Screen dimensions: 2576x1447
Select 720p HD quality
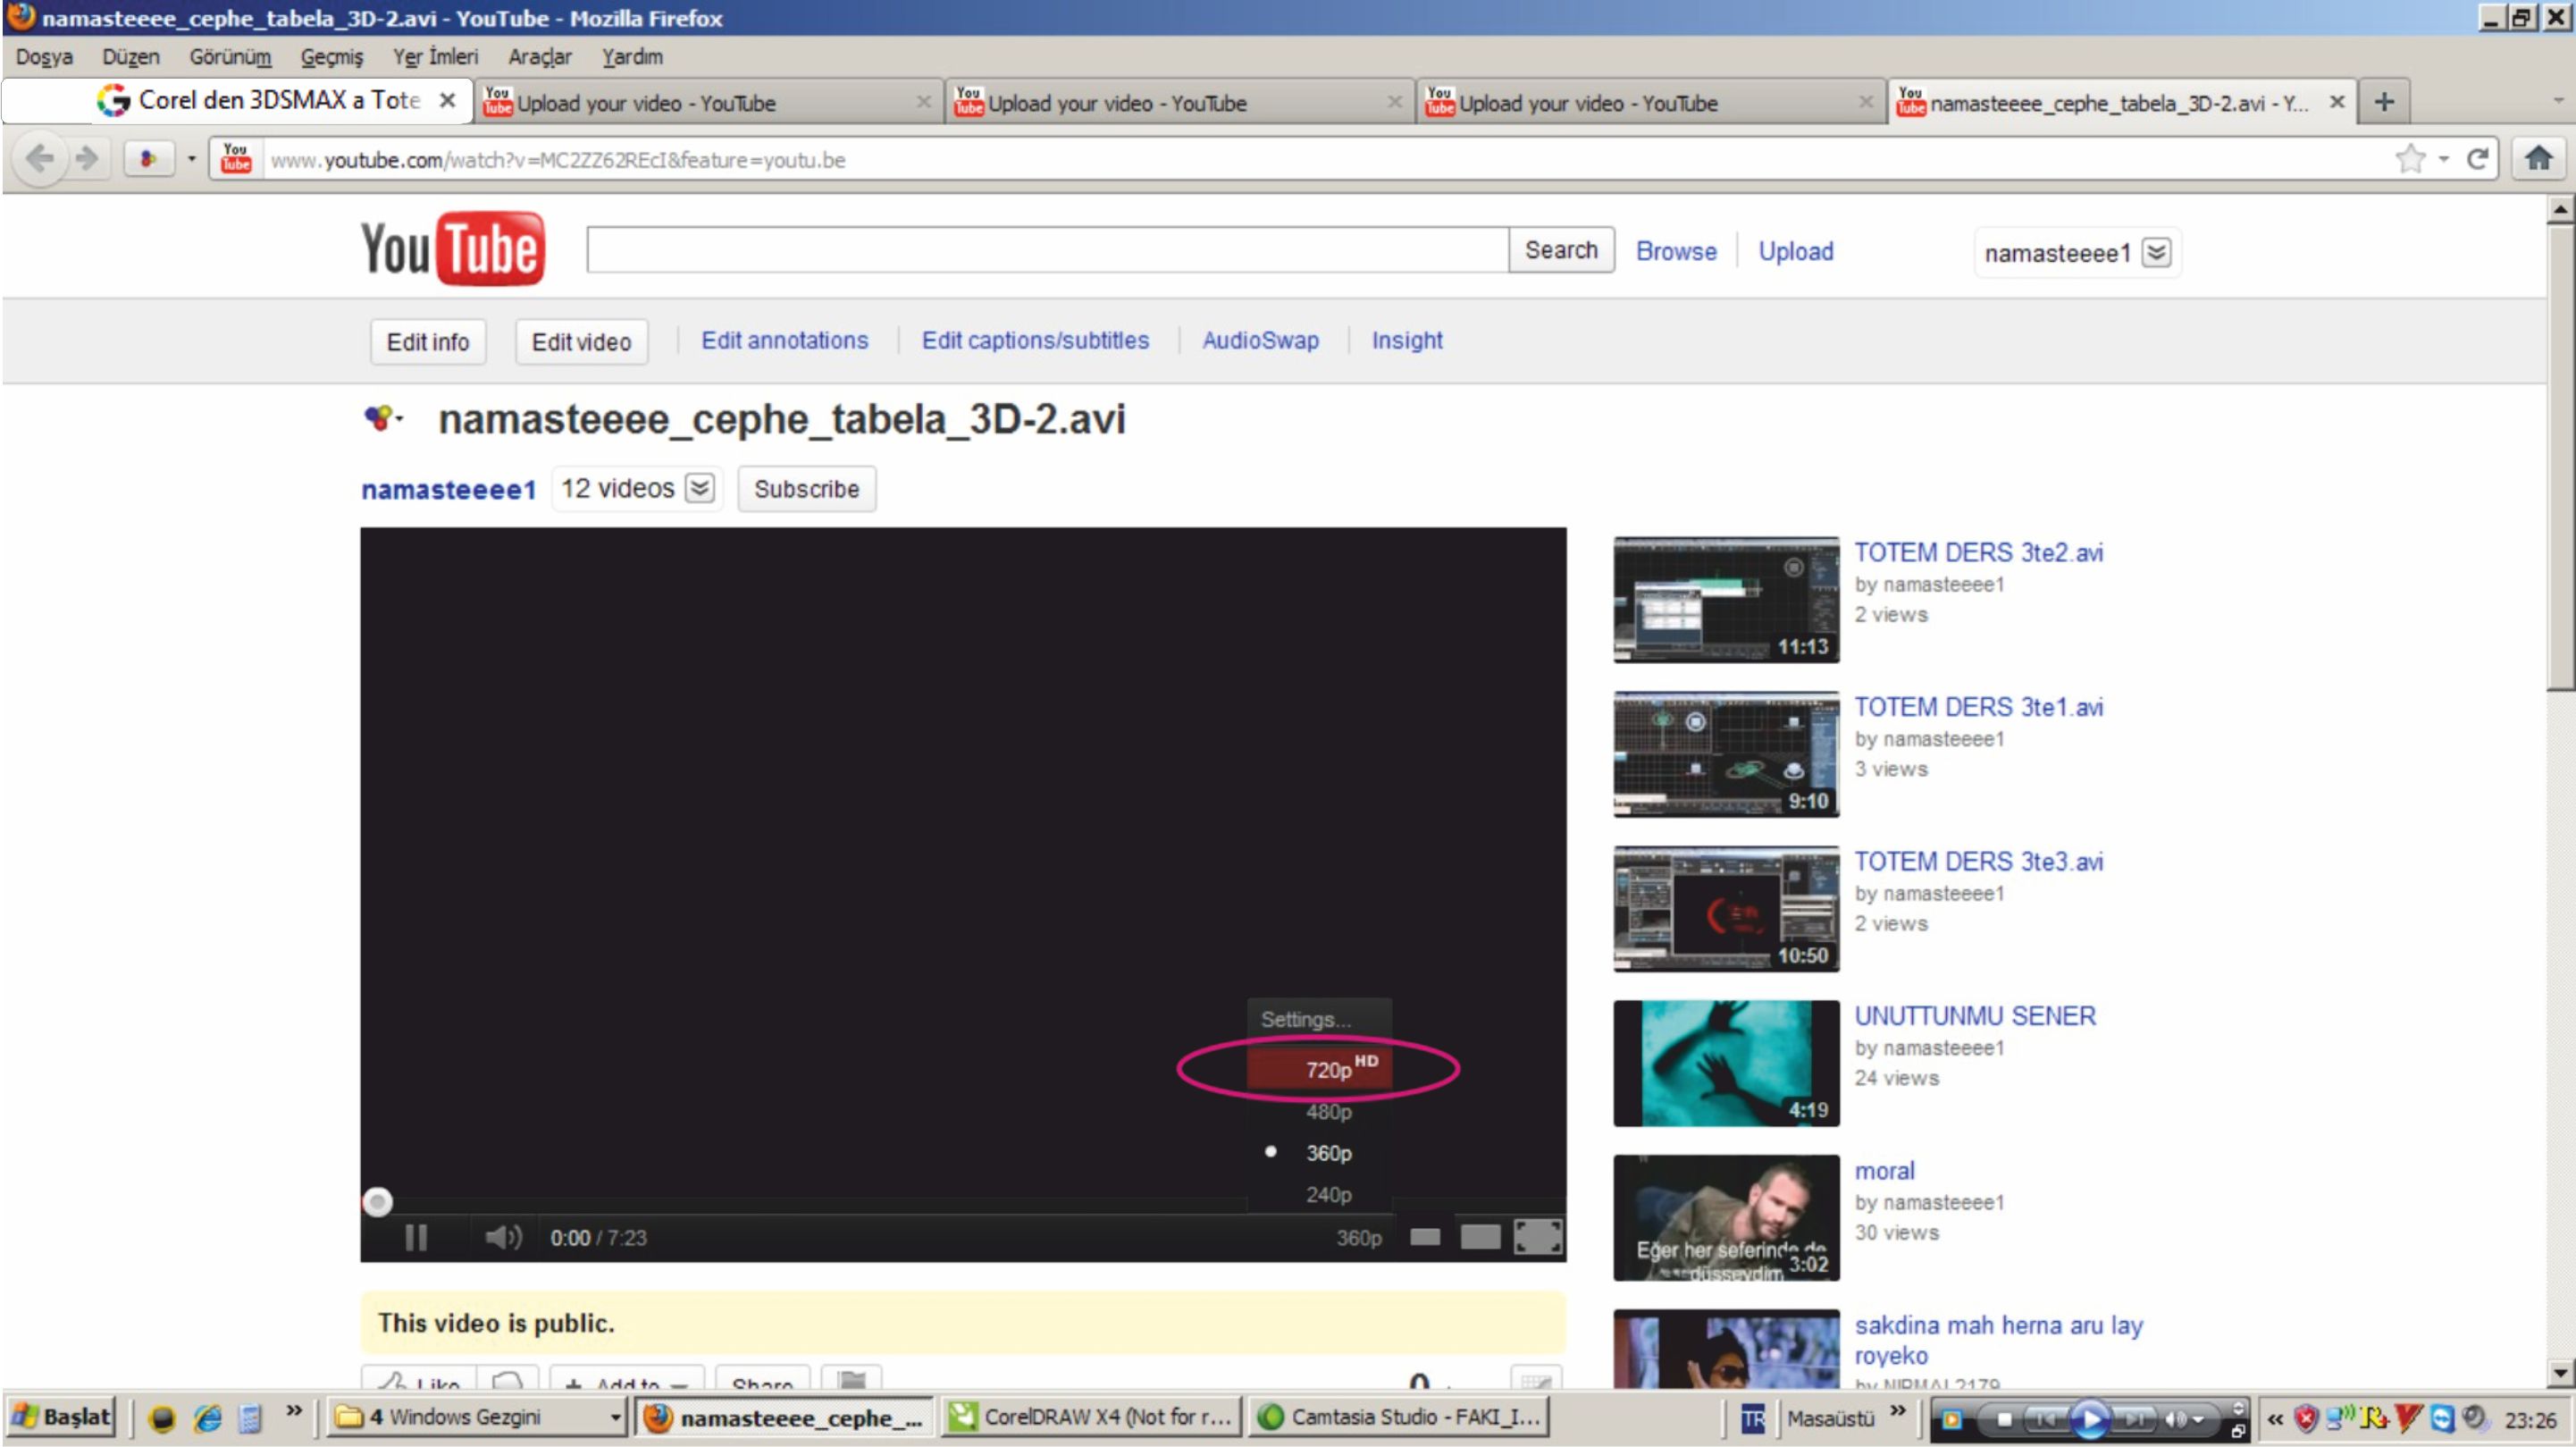coord(1319,1068)
